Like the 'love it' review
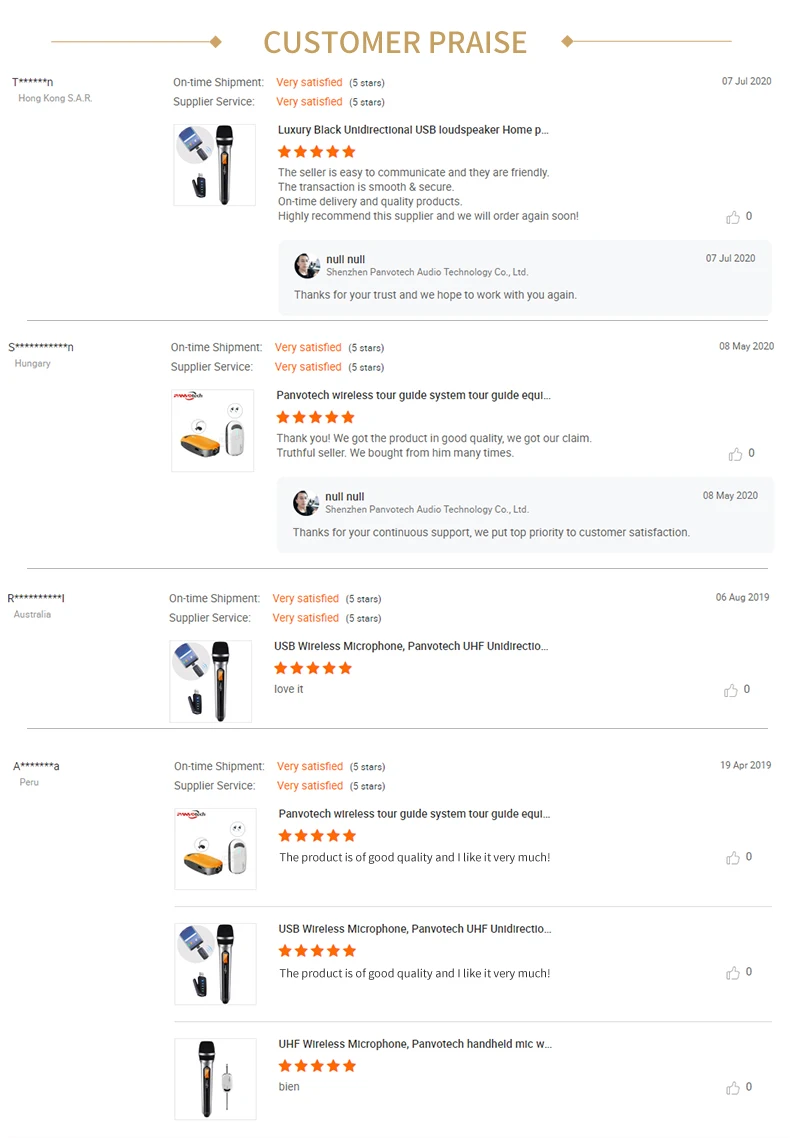This screenshot has height=1138, width=790. [731, 690]
